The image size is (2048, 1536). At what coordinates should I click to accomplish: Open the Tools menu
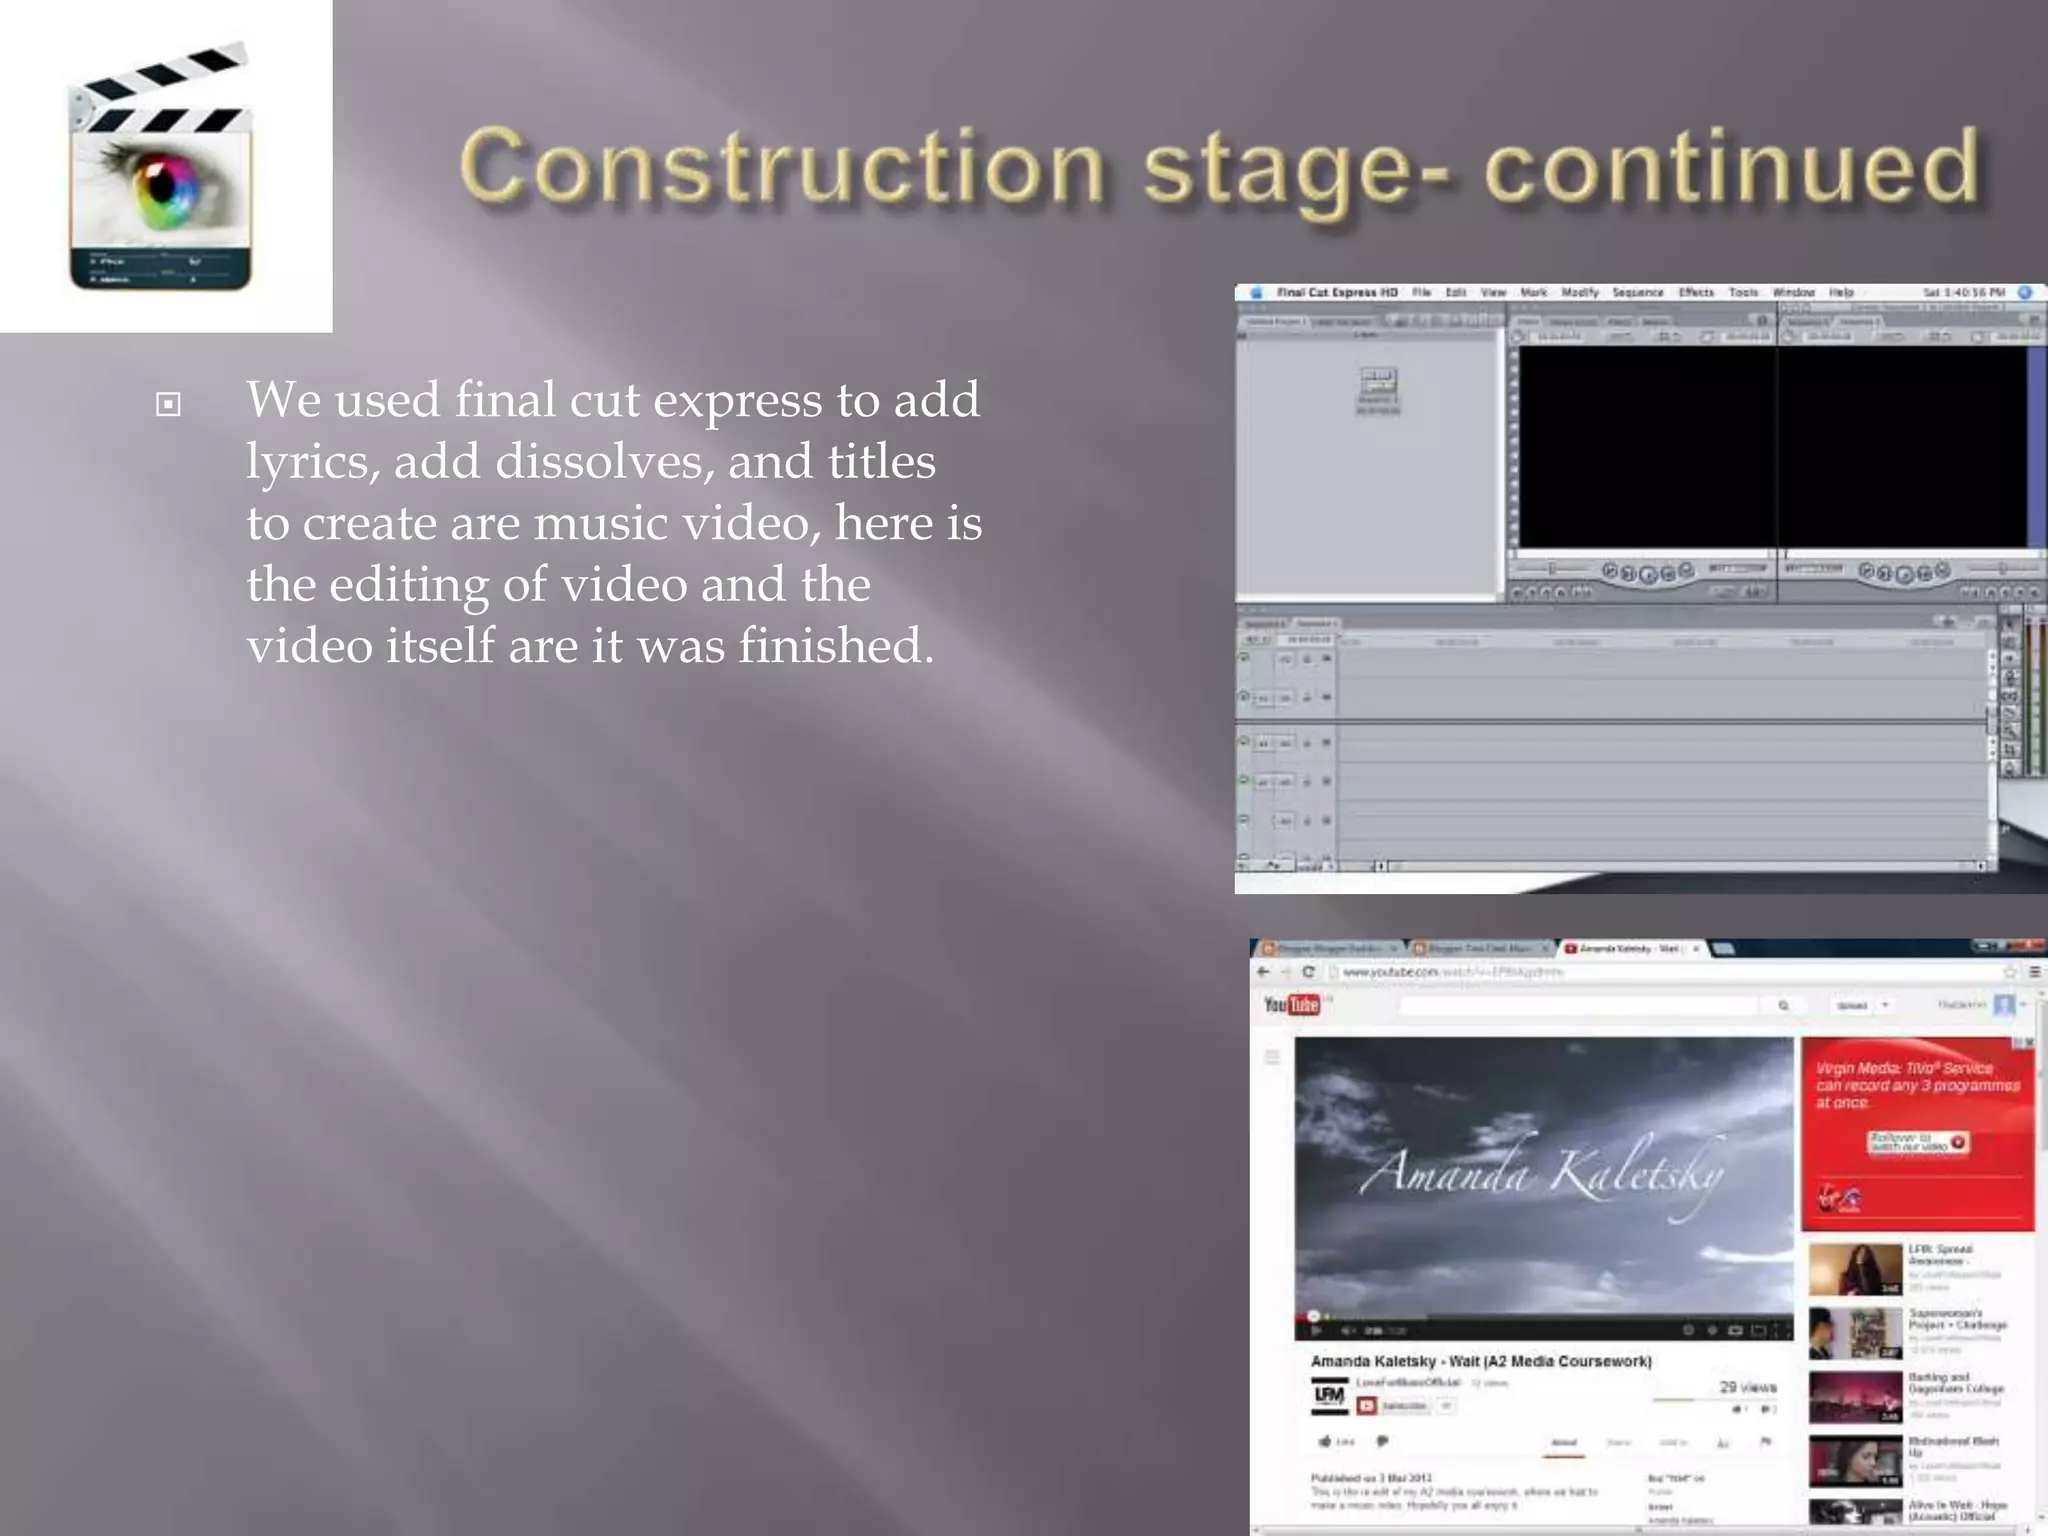point(1743,293)
